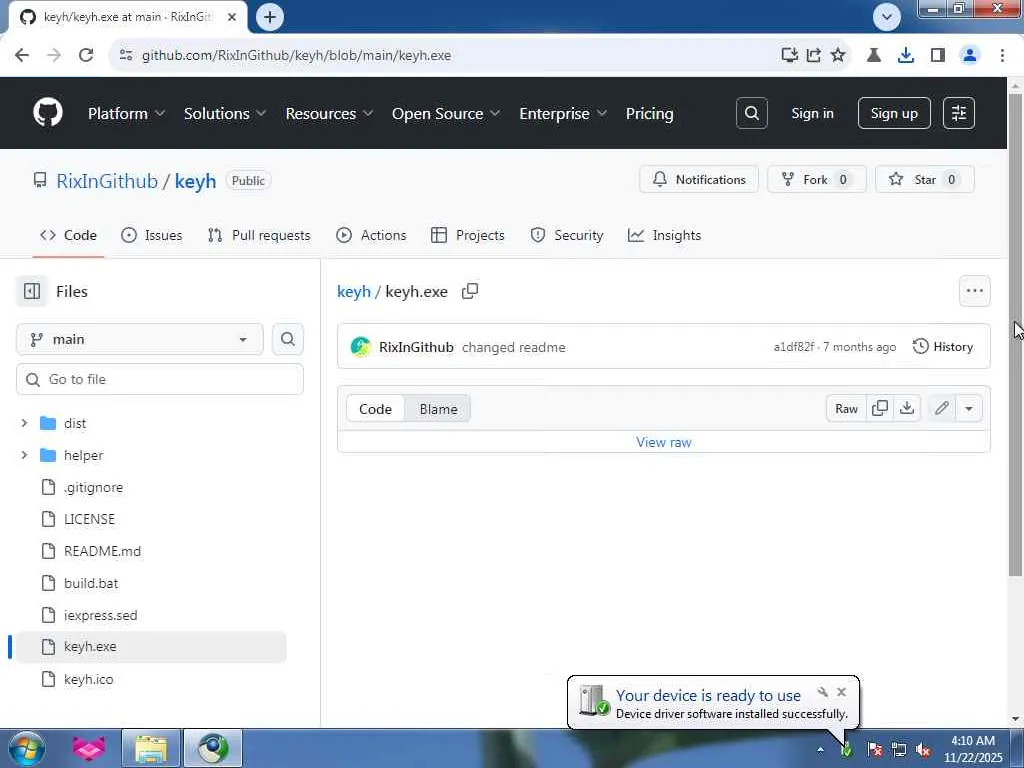Click RixInGithub avatar in commit row

(x=360, y=347)
